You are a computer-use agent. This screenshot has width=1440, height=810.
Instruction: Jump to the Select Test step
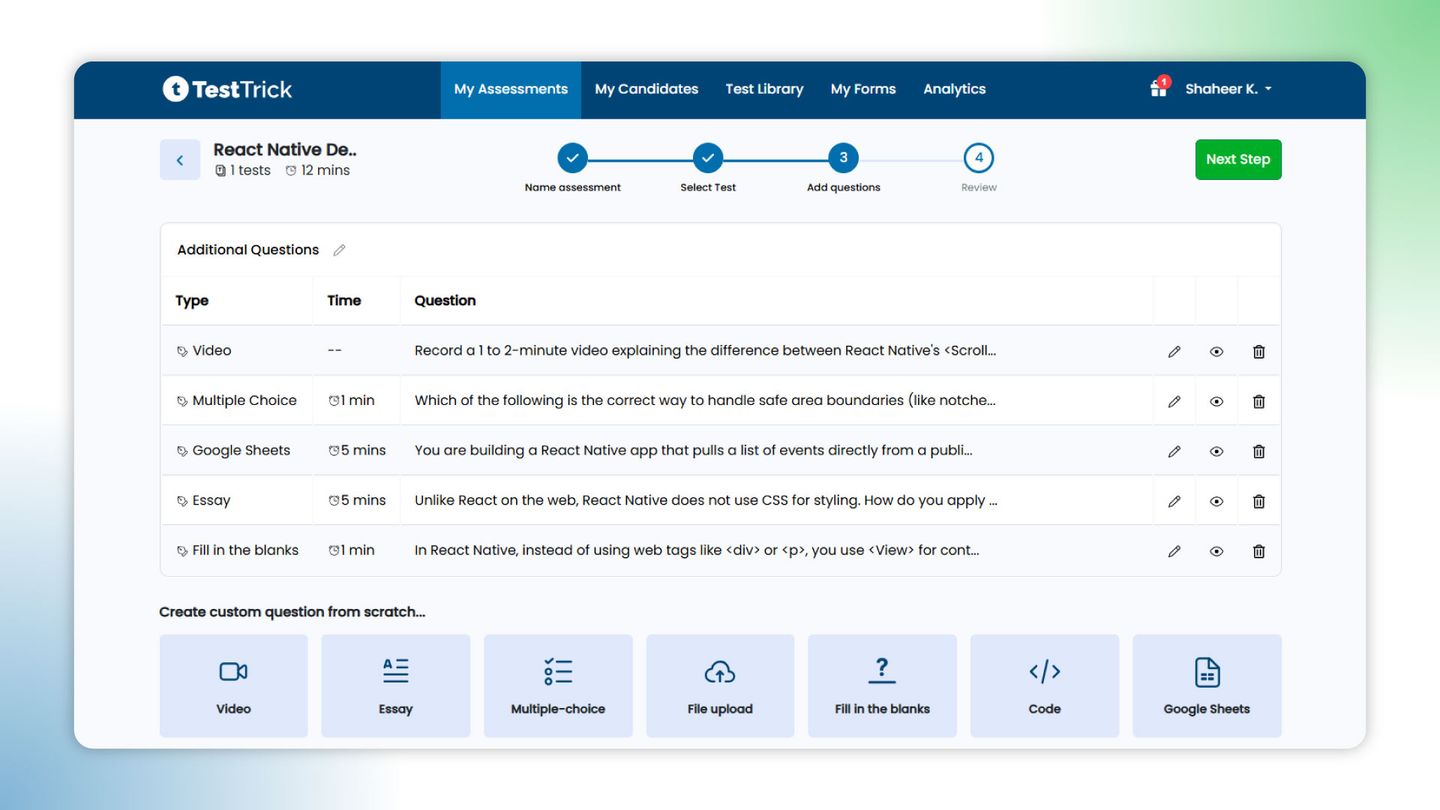click(x=708, y=158)
